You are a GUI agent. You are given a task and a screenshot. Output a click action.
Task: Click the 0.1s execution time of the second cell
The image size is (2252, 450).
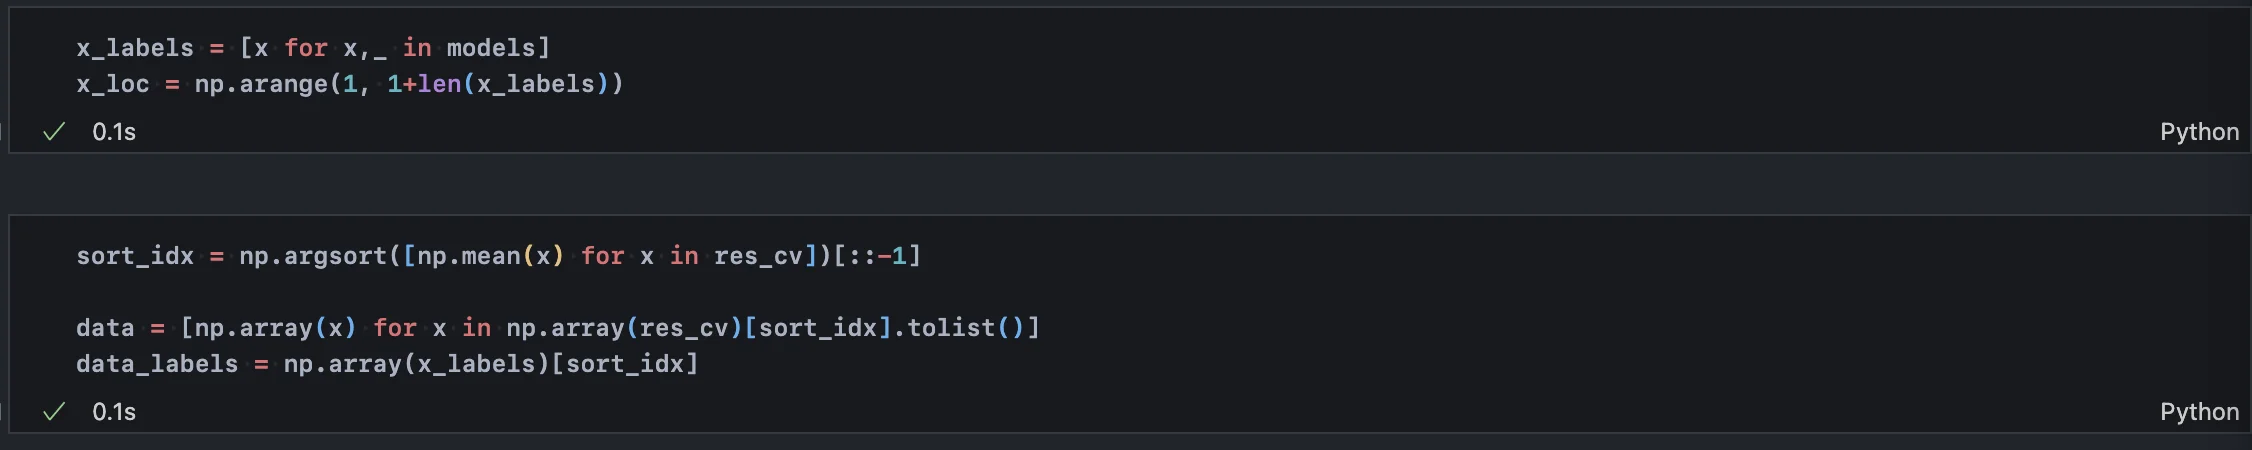(x=114, y=412)
